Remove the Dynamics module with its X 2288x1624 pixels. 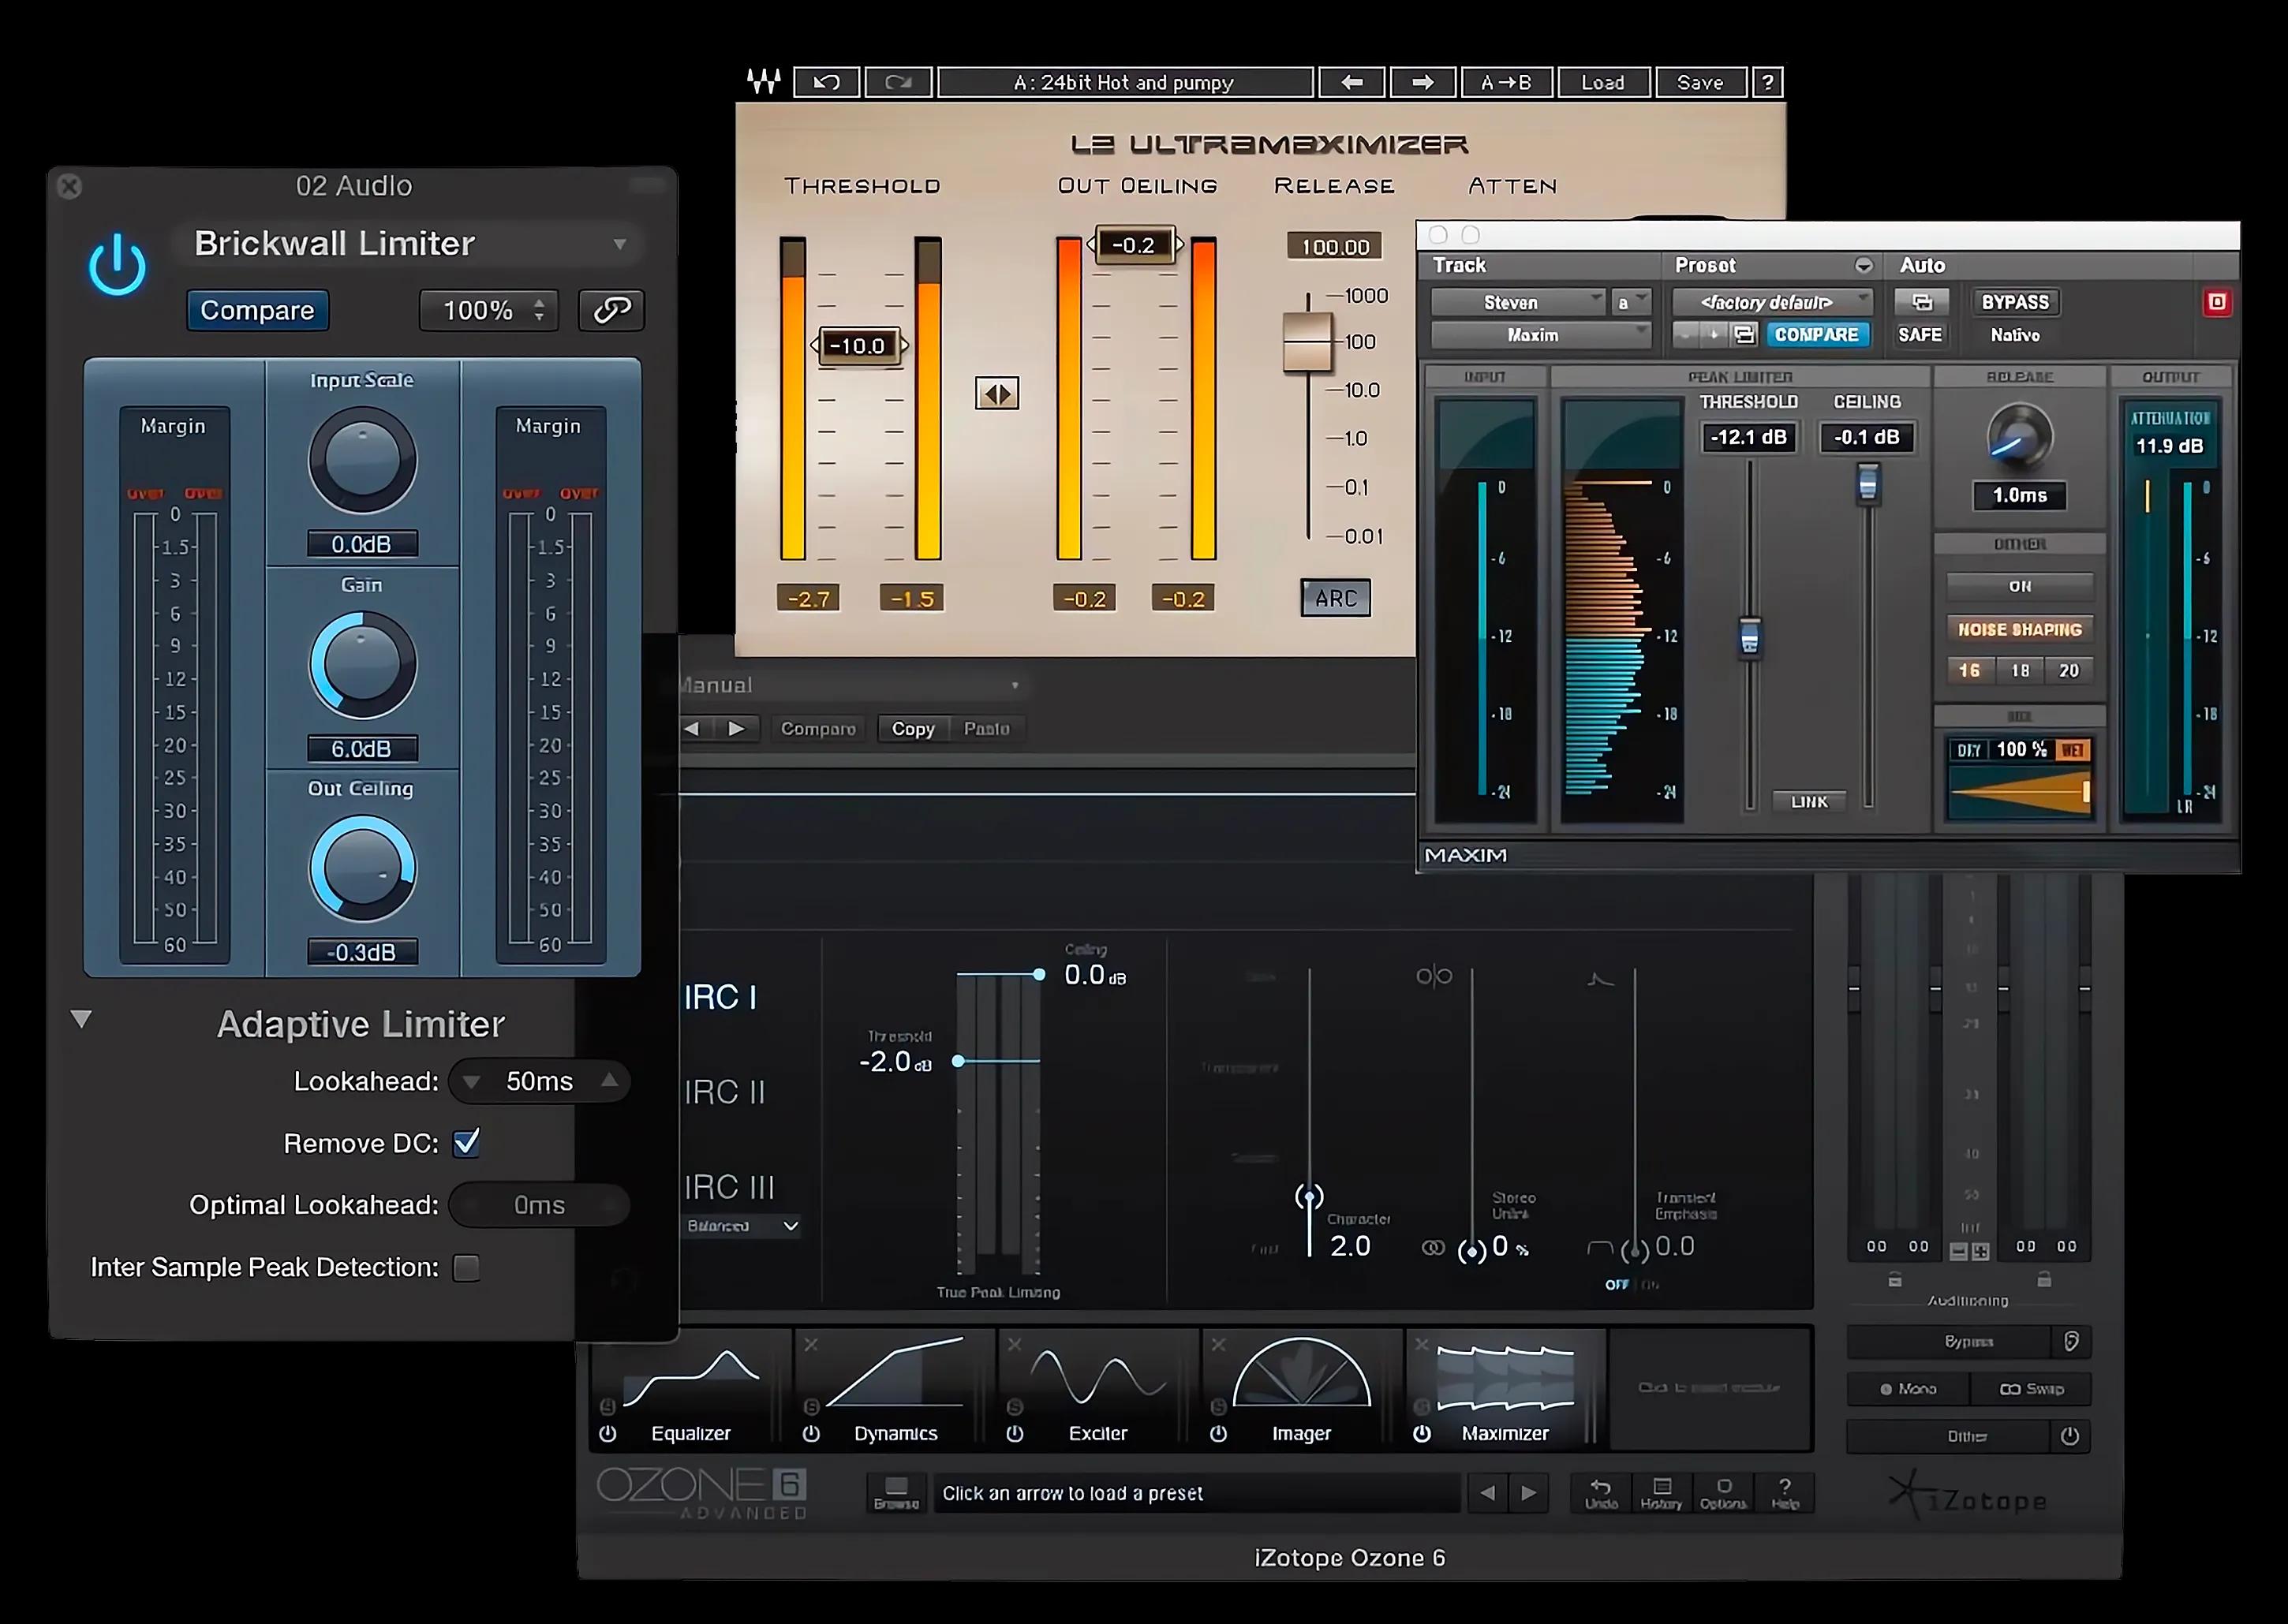click(x=811, y=1345)
